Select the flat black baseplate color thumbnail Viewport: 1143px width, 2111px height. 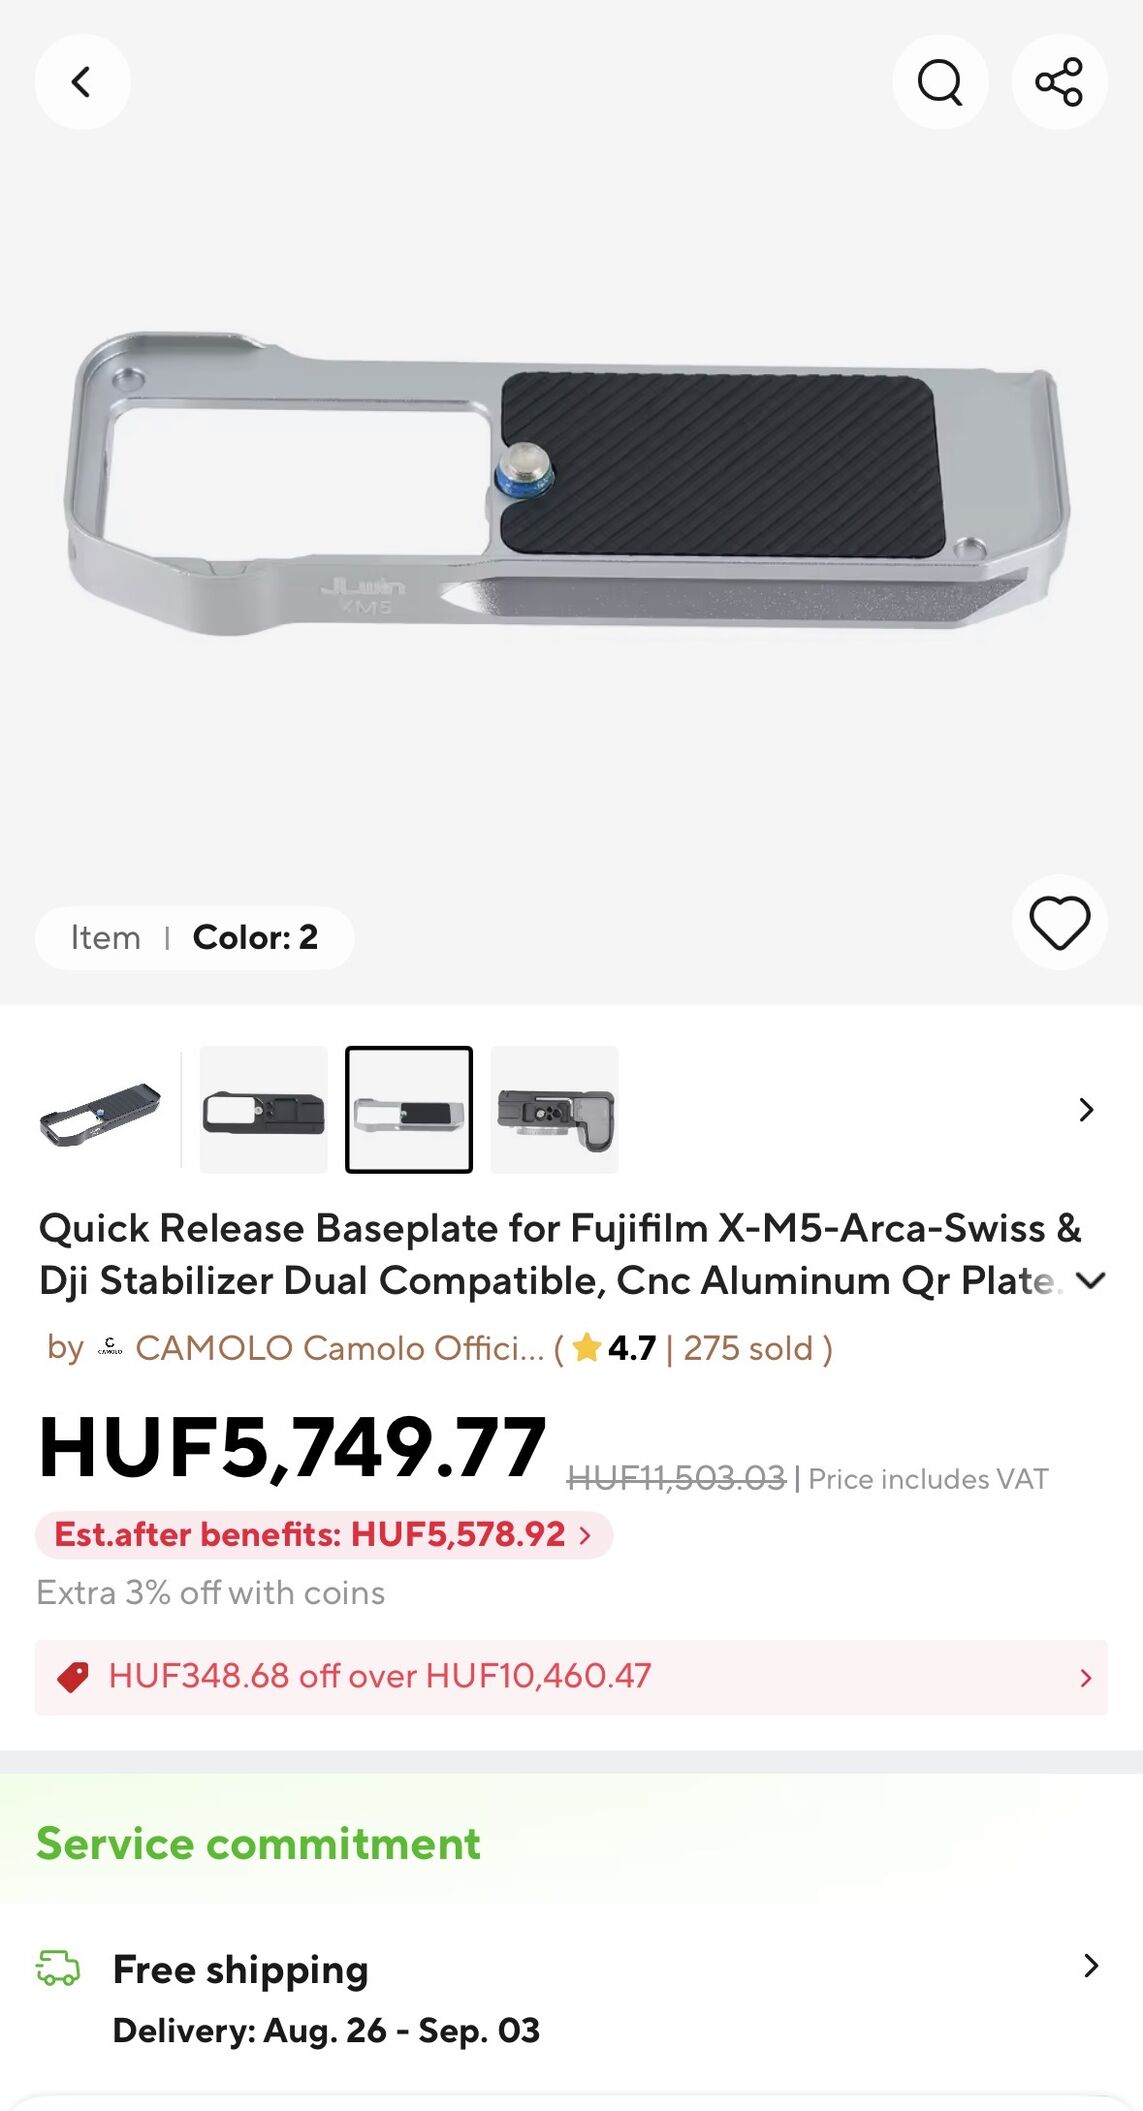point(264,1110)
